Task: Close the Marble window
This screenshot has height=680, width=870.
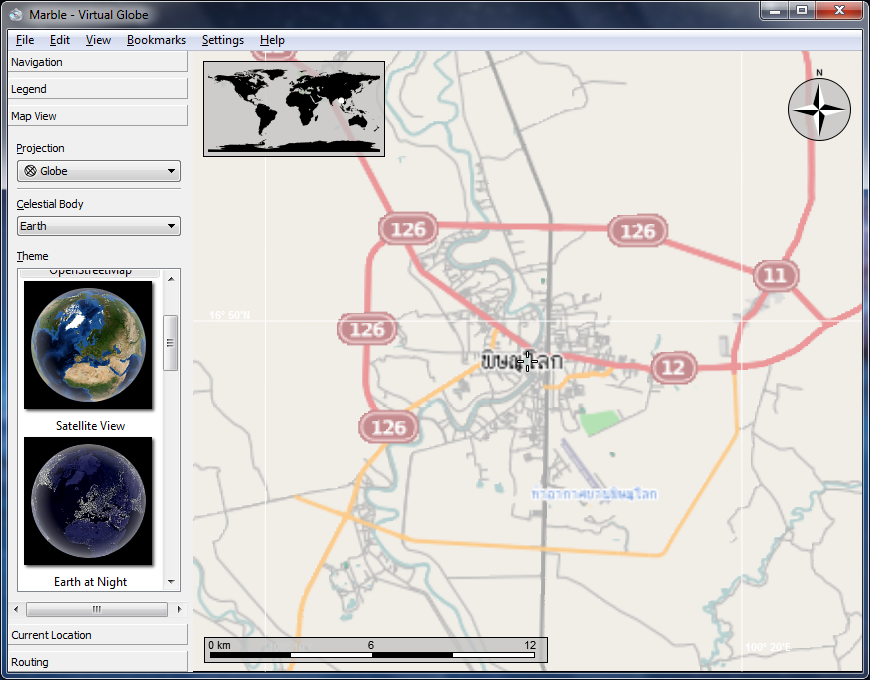Action: point(838,11)
